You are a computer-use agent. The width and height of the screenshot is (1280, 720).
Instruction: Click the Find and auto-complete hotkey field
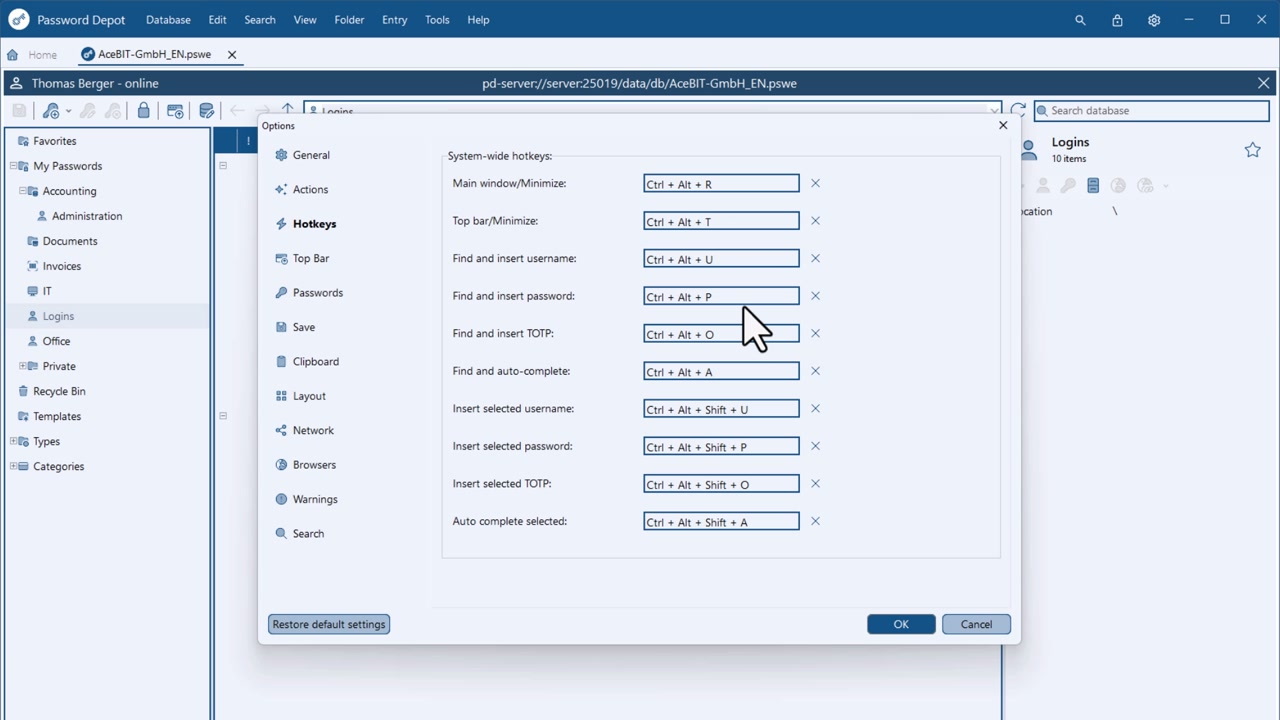(x=721, y=371)
